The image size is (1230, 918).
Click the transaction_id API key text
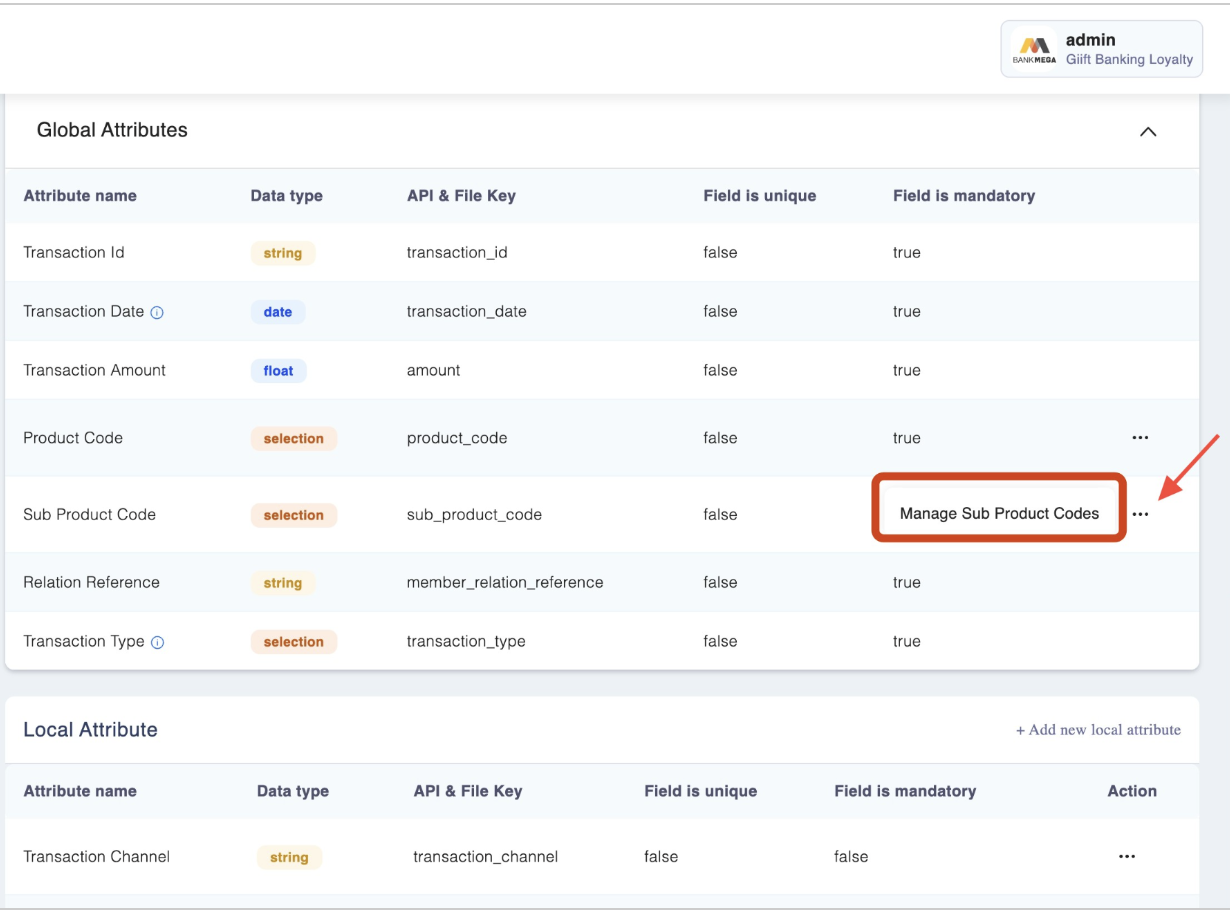click(x=457, y=253)
